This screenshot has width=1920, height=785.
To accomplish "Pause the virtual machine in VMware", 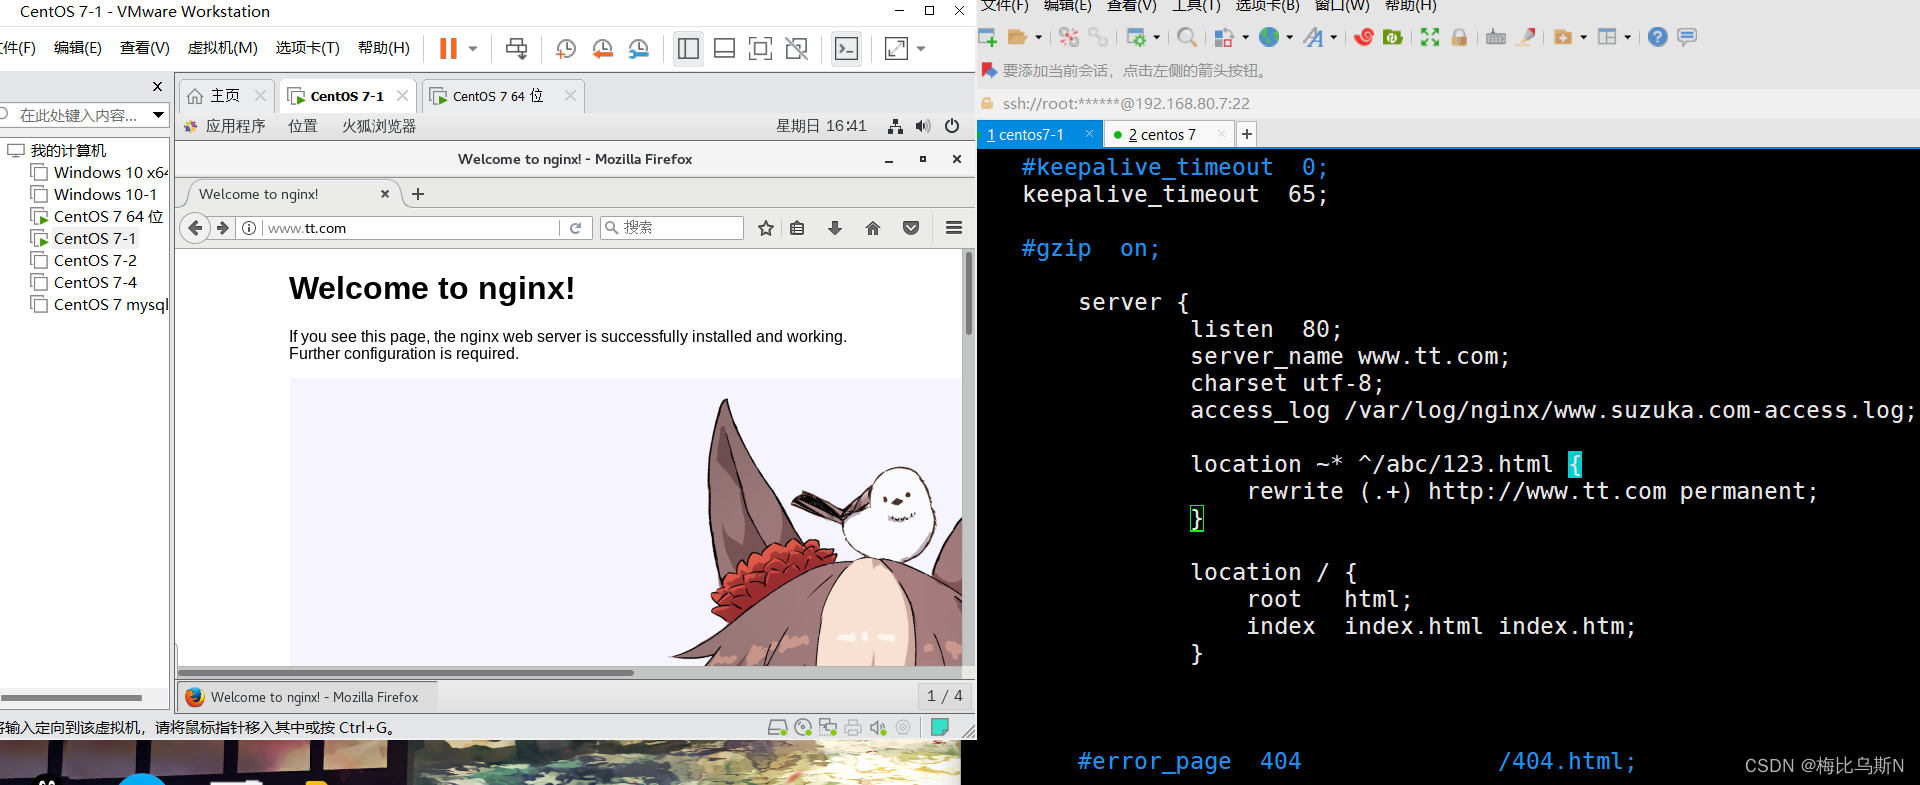I will point(448,48).
